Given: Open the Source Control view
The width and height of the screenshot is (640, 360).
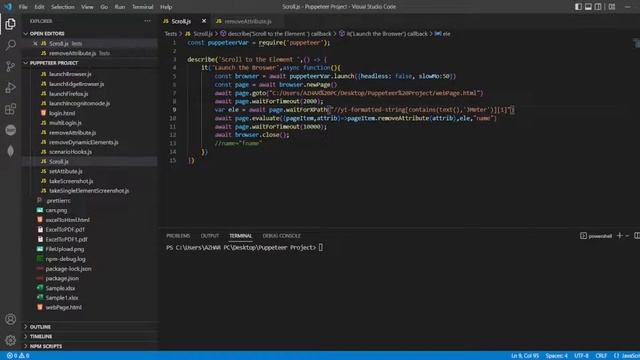Looking at the screenshot, I should click(11, 66).
